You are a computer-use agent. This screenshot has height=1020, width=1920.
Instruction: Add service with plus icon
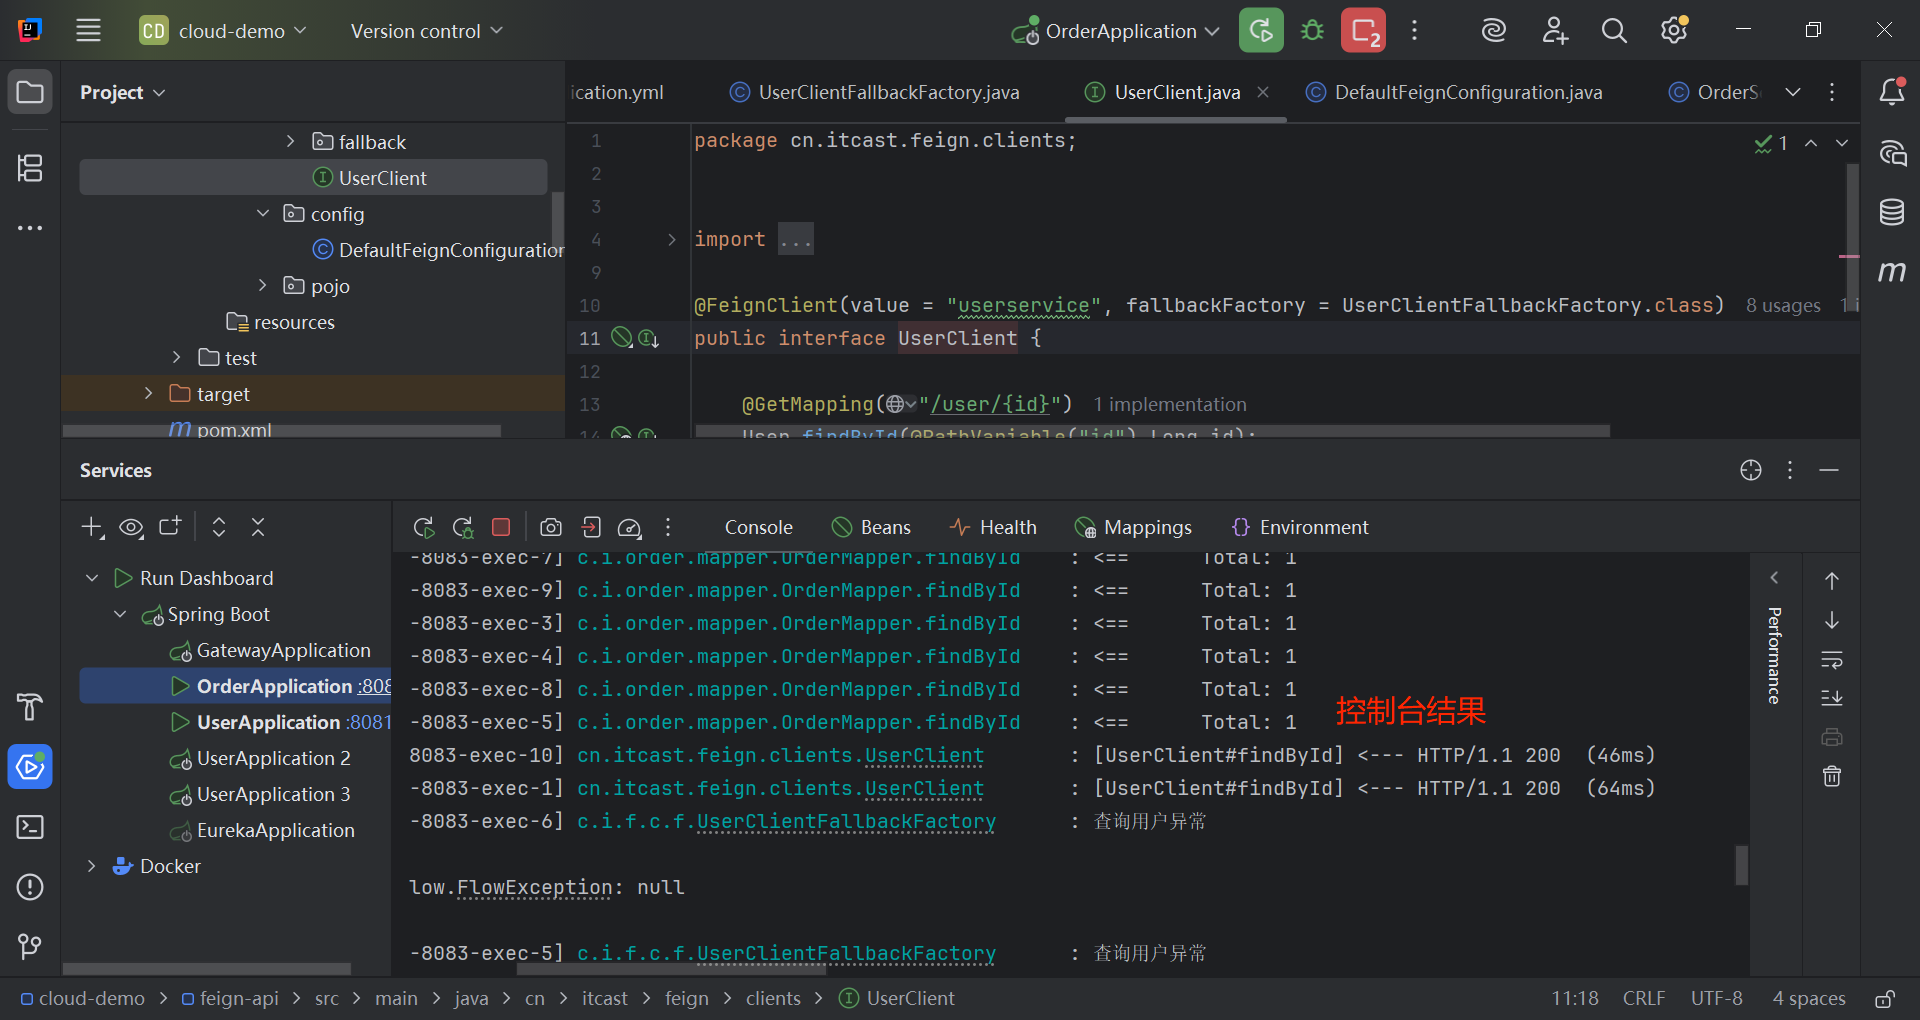(x=92, y=527)
